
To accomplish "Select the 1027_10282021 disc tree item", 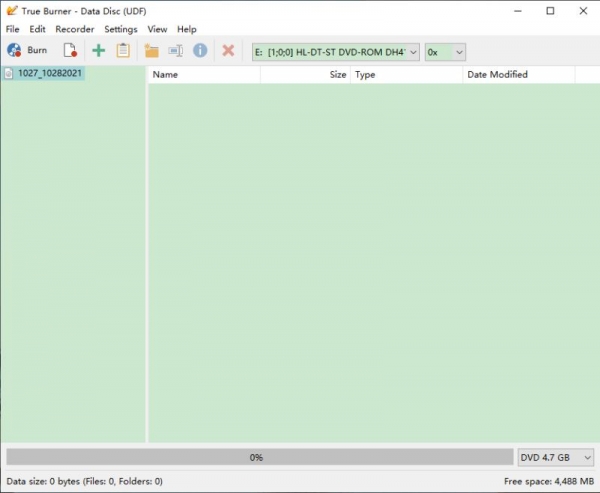I will point(49,74).
